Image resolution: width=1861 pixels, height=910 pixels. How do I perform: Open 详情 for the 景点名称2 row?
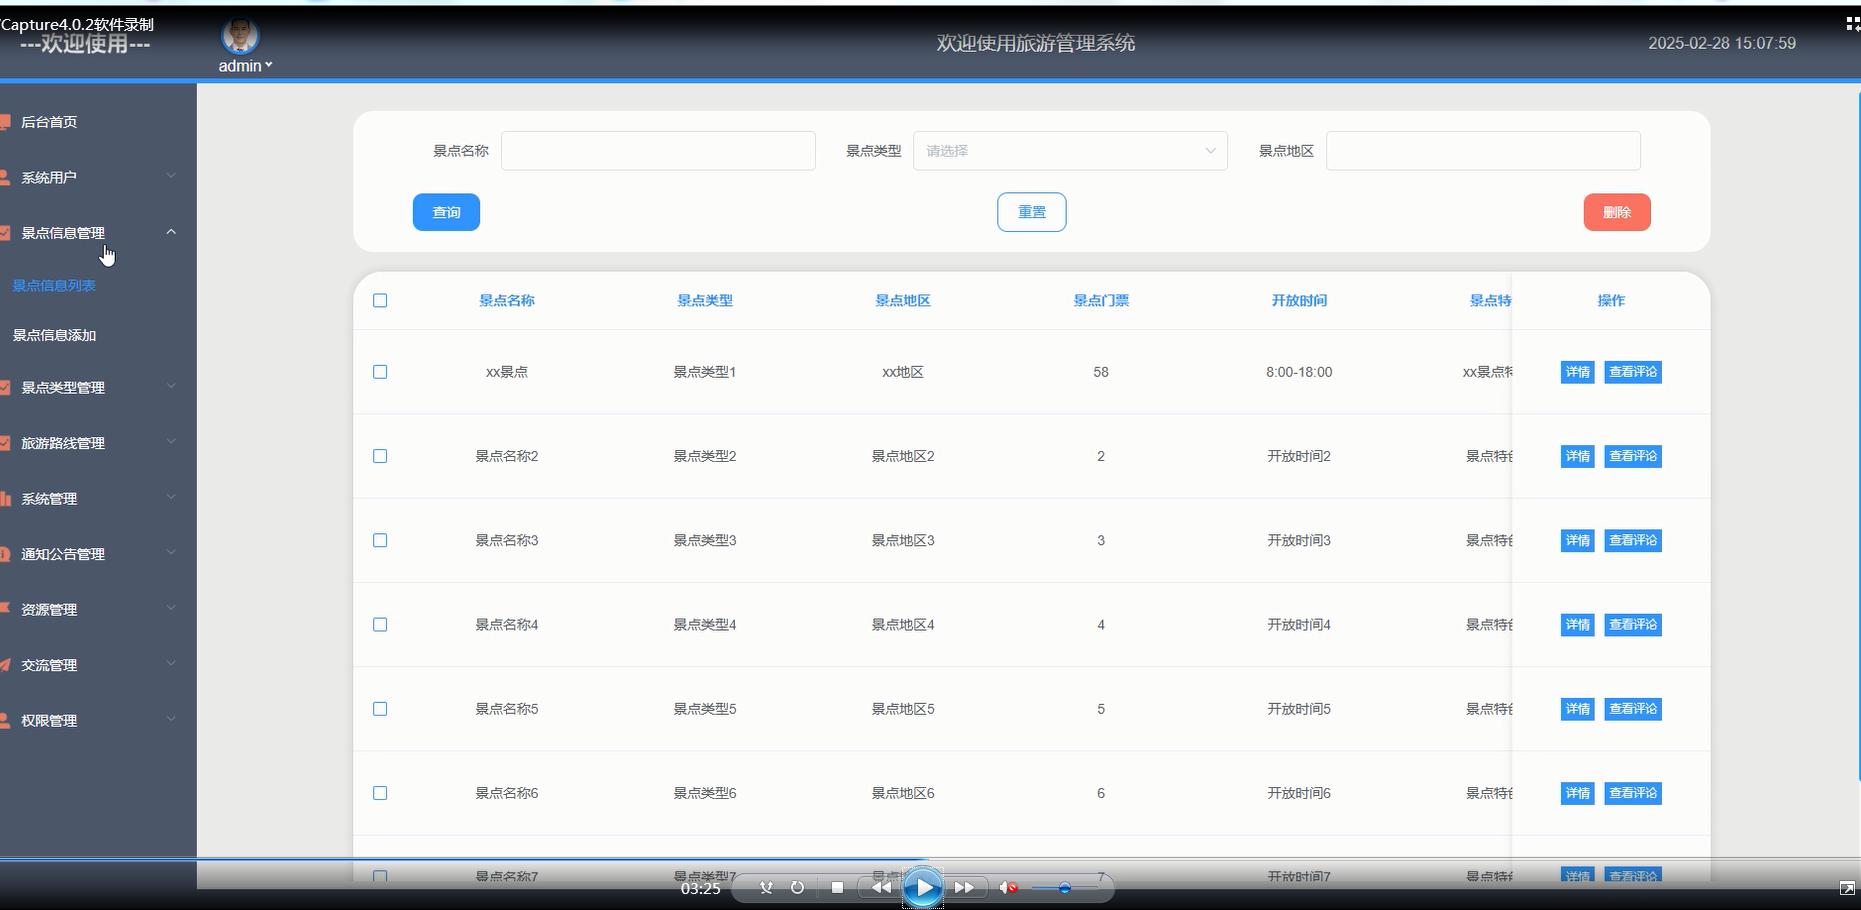[x=1577, y=456]
